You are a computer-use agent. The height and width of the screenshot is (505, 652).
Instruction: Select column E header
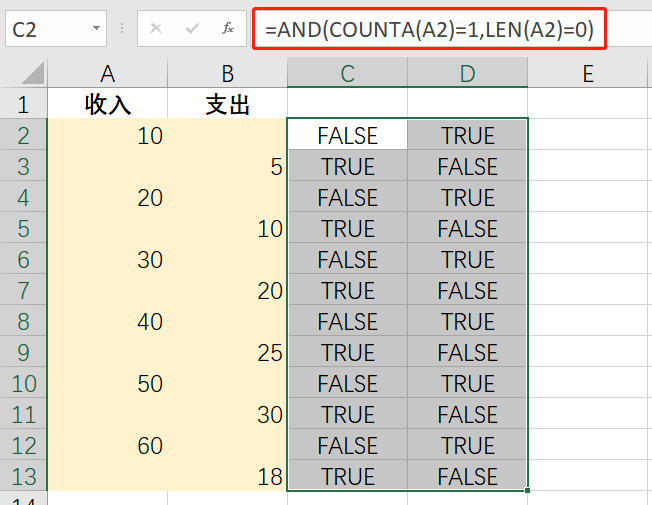588,74
